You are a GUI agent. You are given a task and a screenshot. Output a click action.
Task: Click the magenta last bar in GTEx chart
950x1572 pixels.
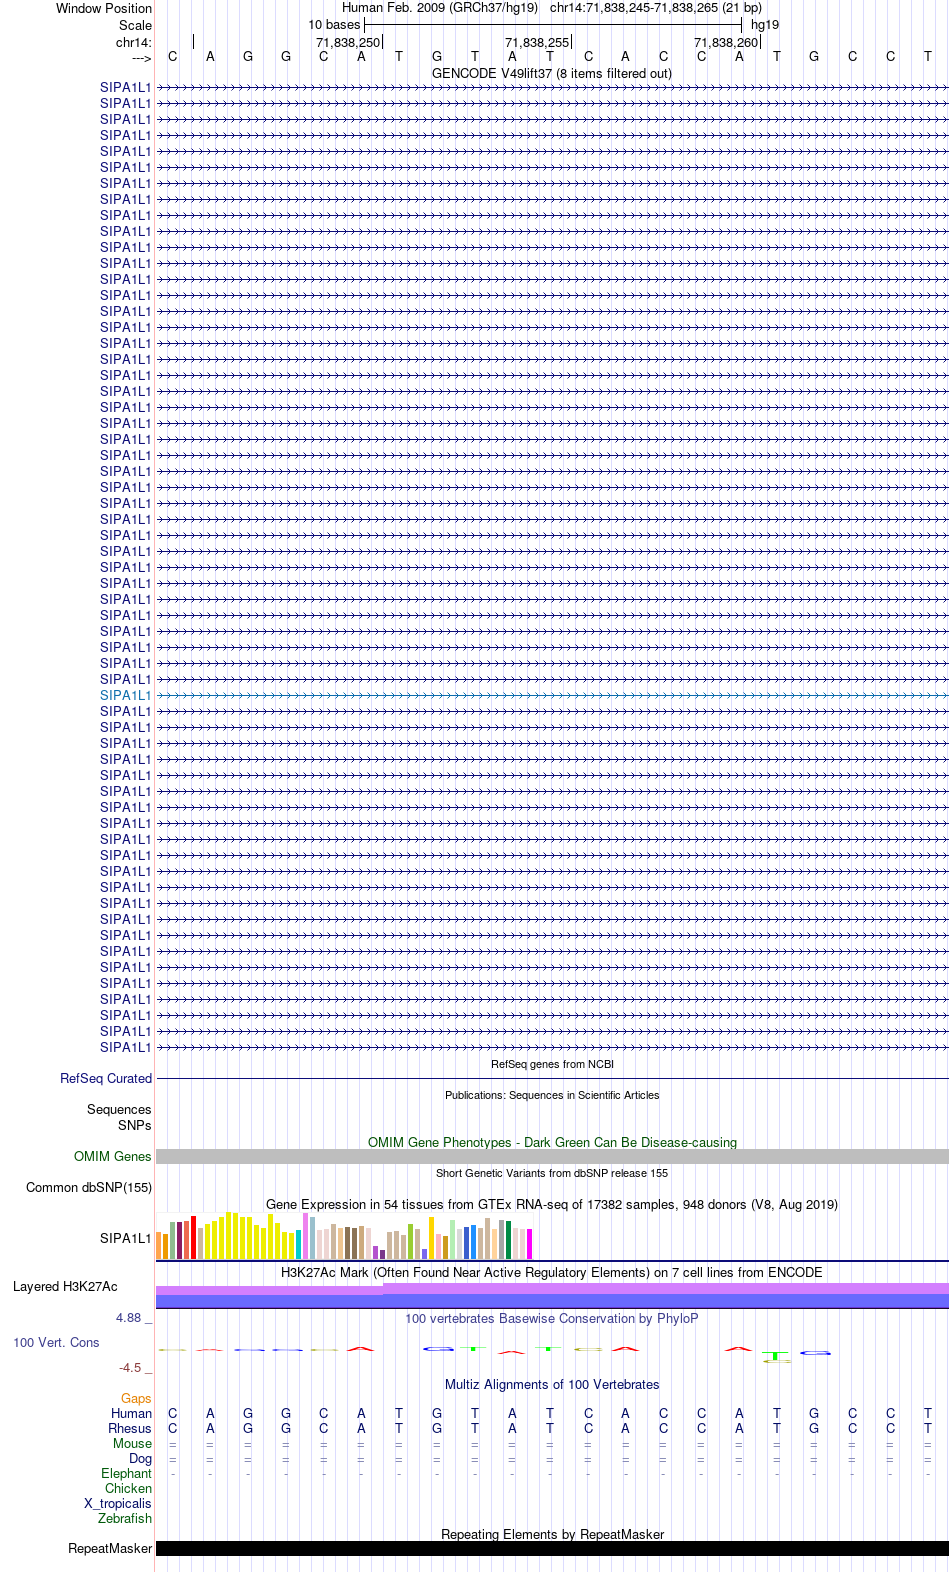coord(529,1244)
